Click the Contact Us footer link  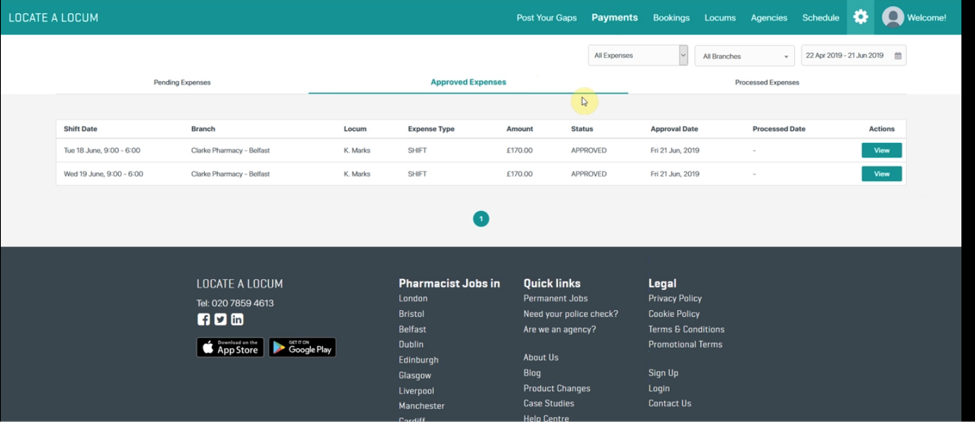(x=670, y=403)
